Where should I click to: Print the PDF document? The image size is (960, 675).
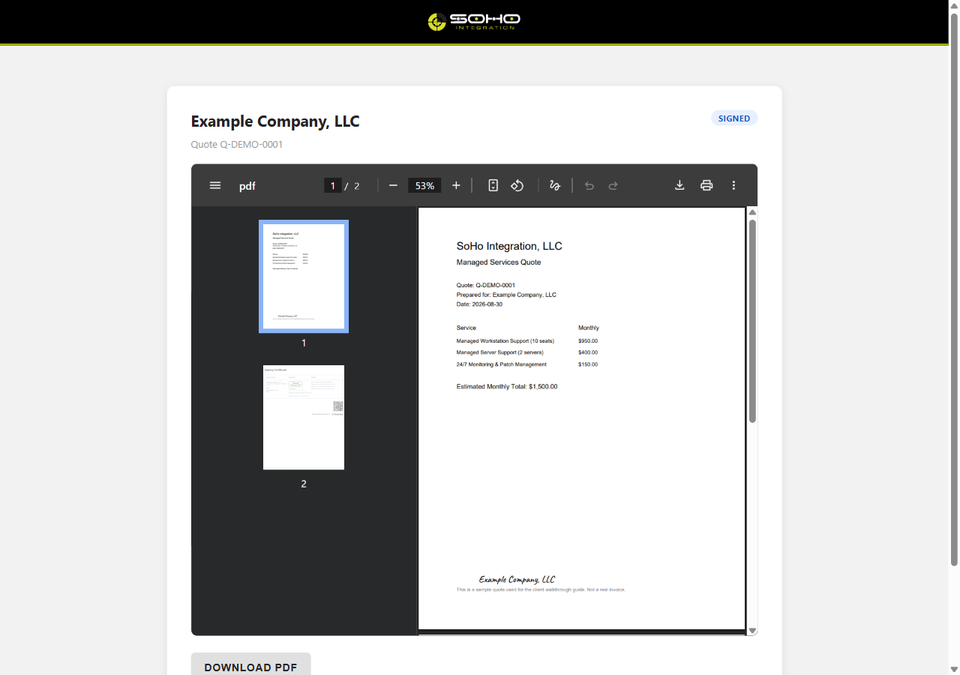point(707,185)
